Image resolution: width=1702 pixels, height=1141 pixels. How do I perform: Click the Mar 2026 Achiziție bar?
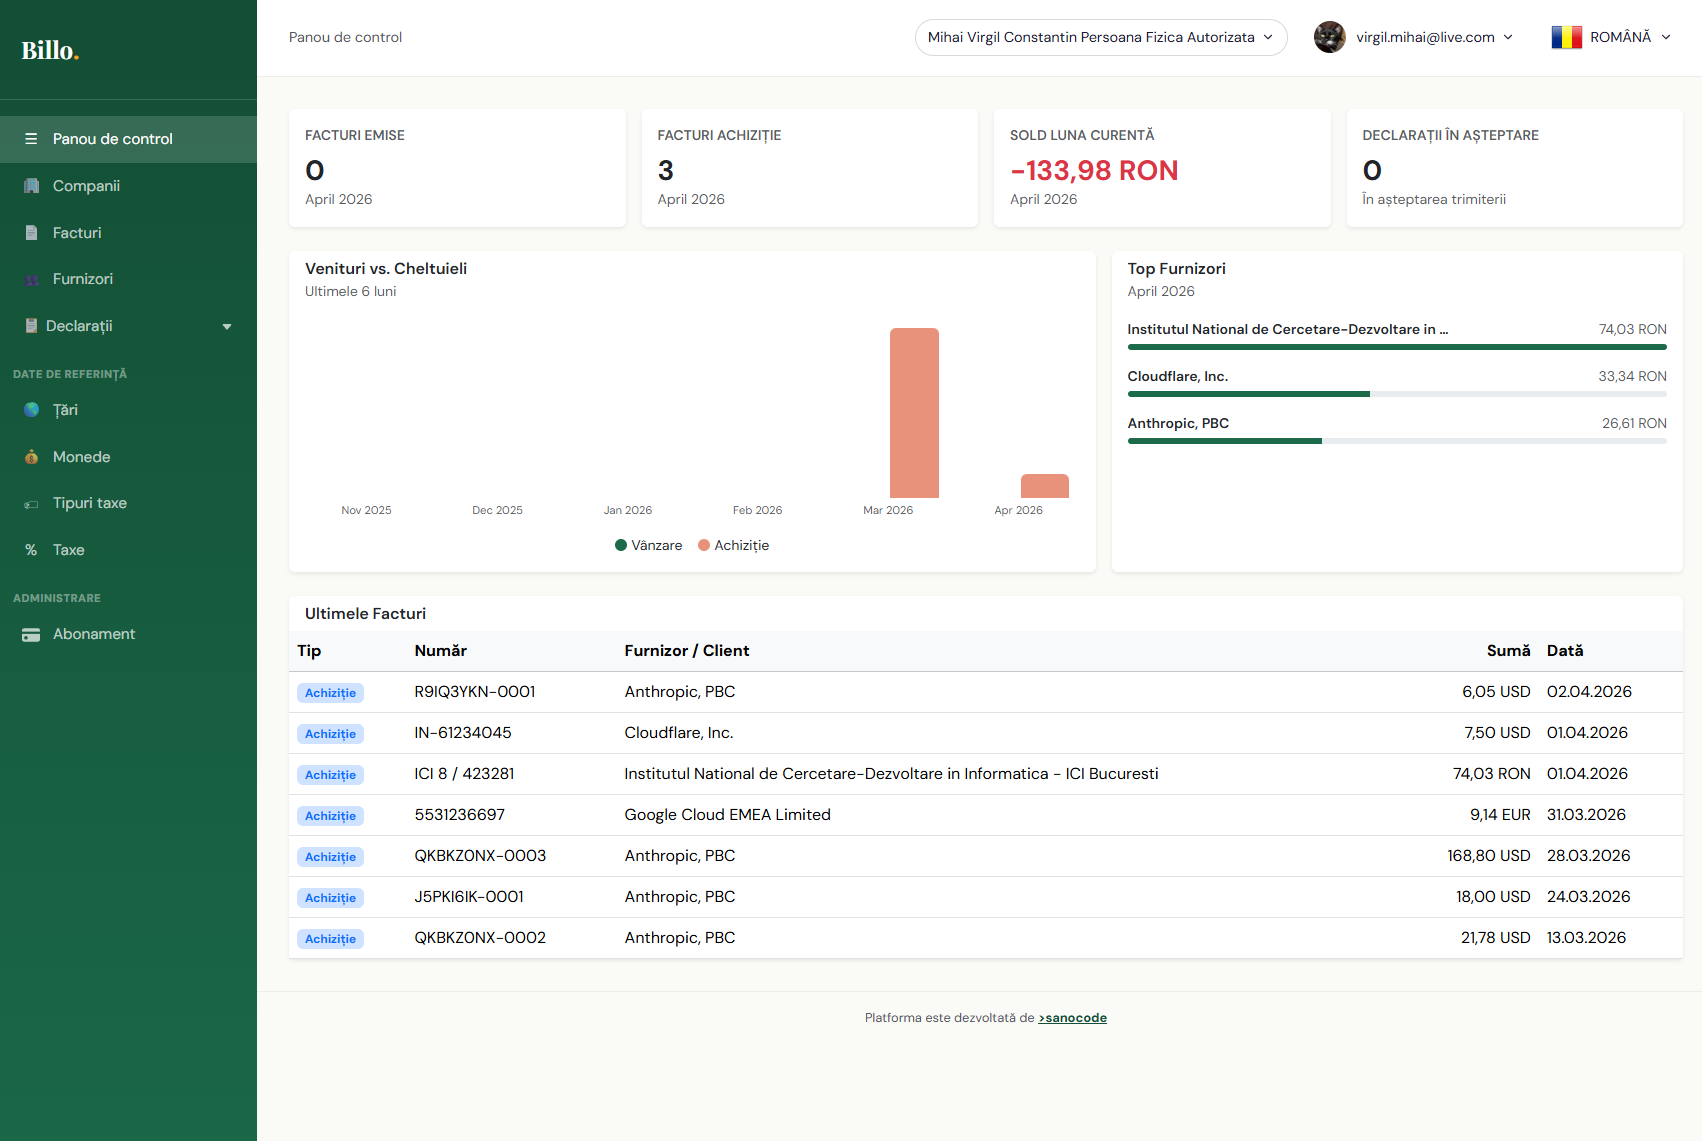click(914, 413)
